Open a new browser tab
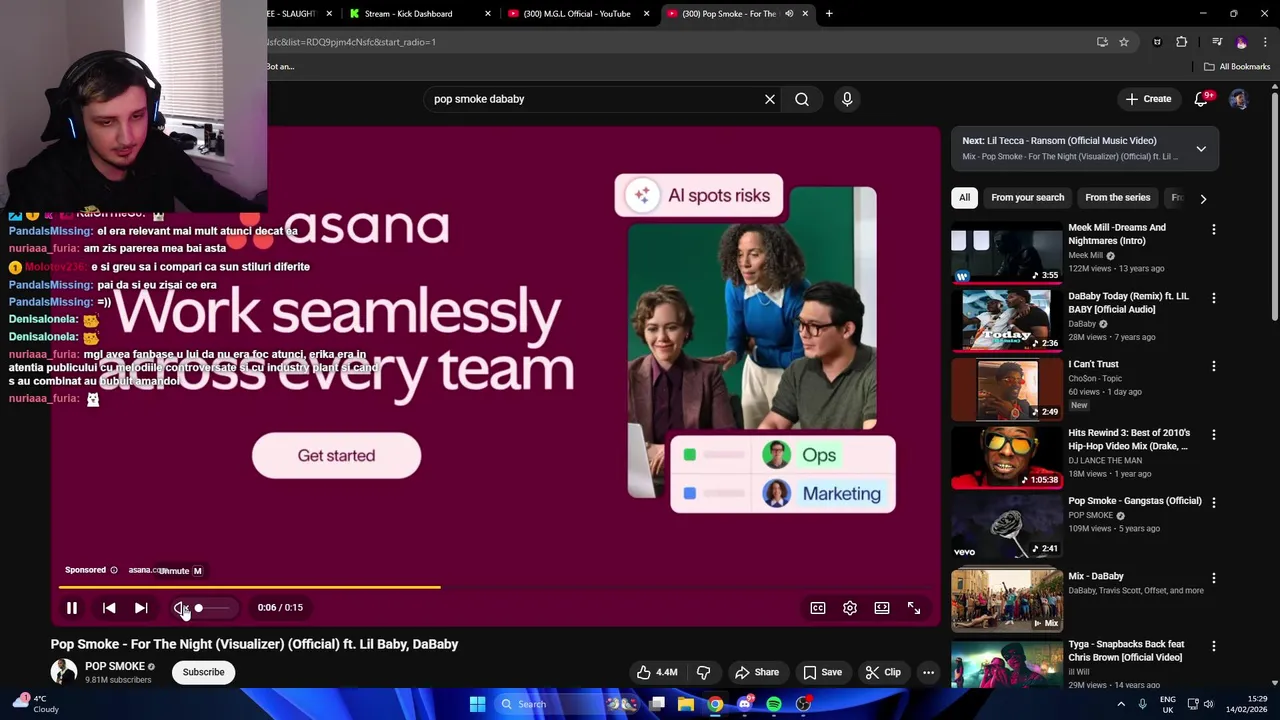Screen dimensions: 1280x720 [x=829, y=14]
